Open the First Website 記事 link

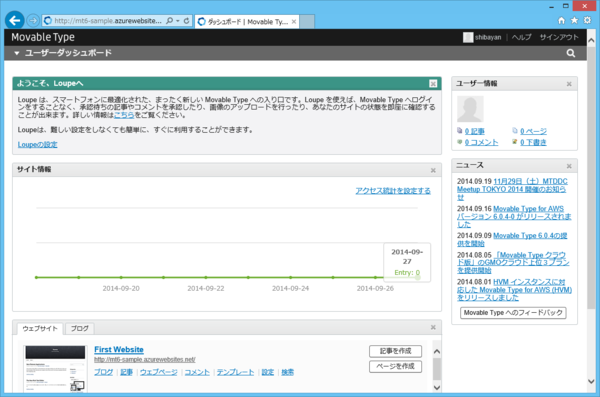(126, 372)
